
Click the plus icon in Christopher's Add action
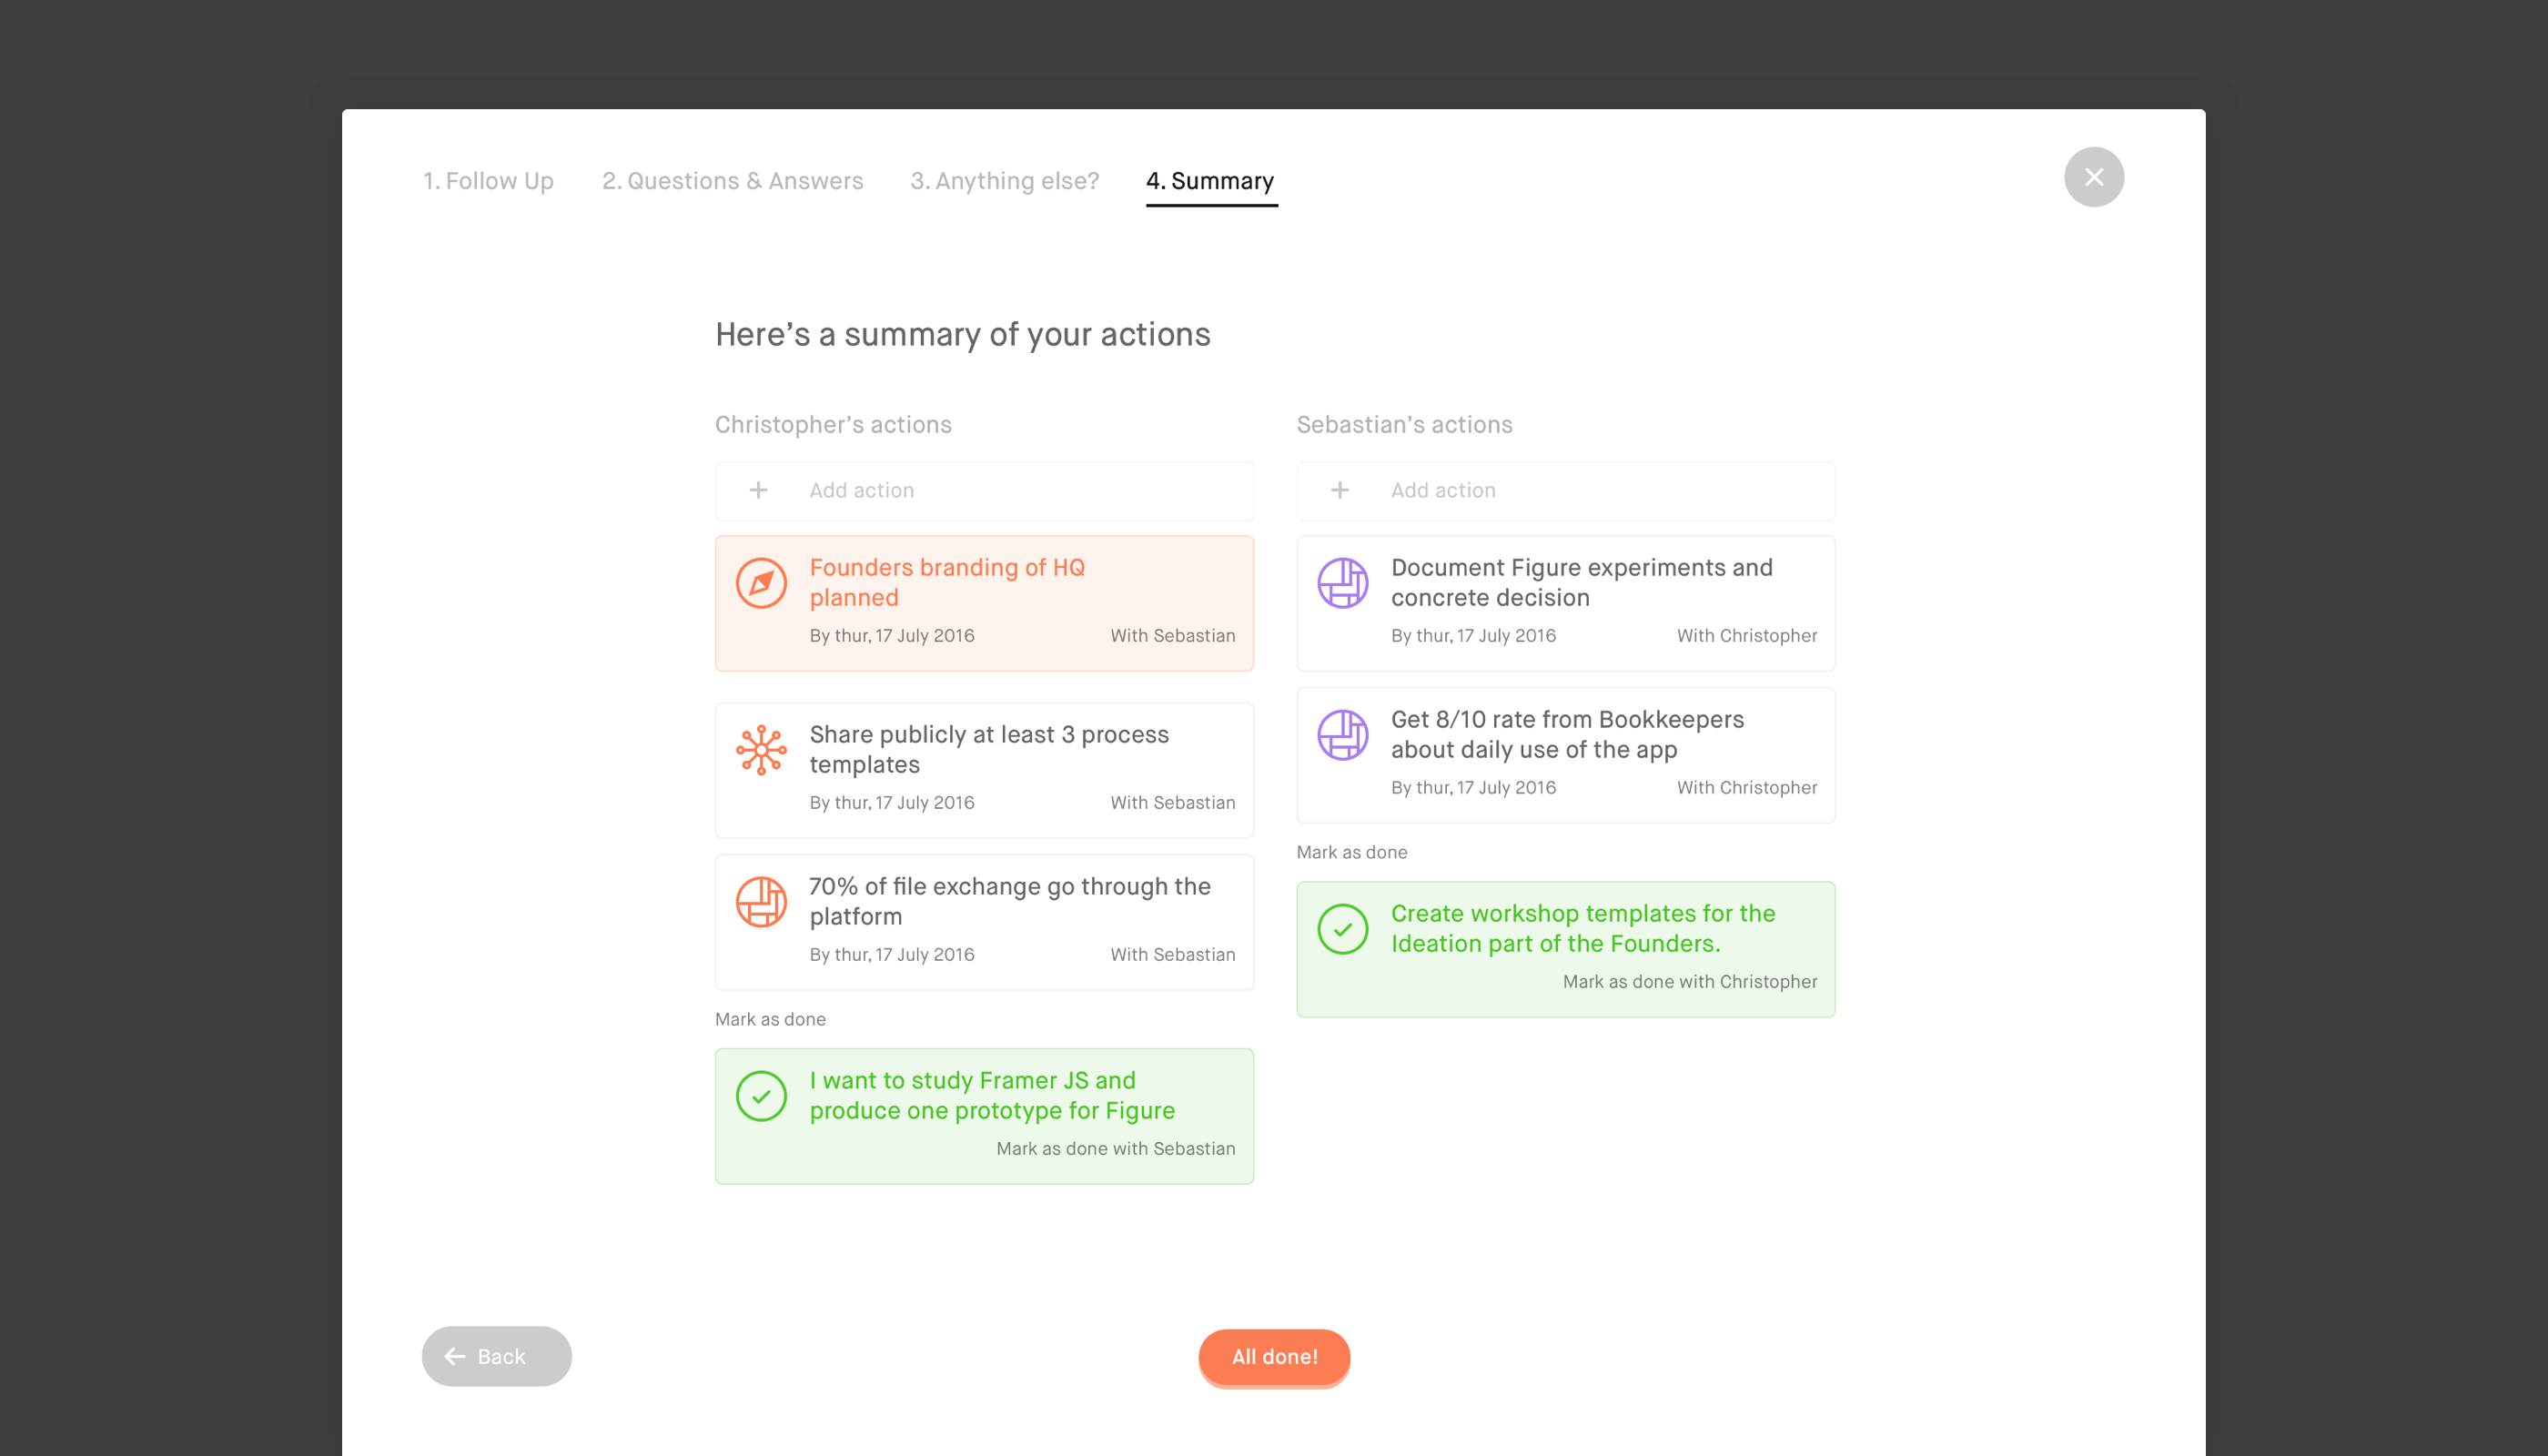pyautogui.click(x=758, y=490)
